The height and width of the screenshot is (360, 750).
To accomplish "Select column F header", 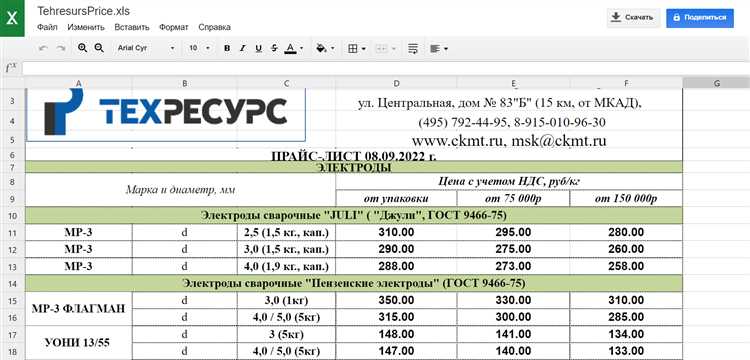I will pyautogui.click(x=626, y=83).
